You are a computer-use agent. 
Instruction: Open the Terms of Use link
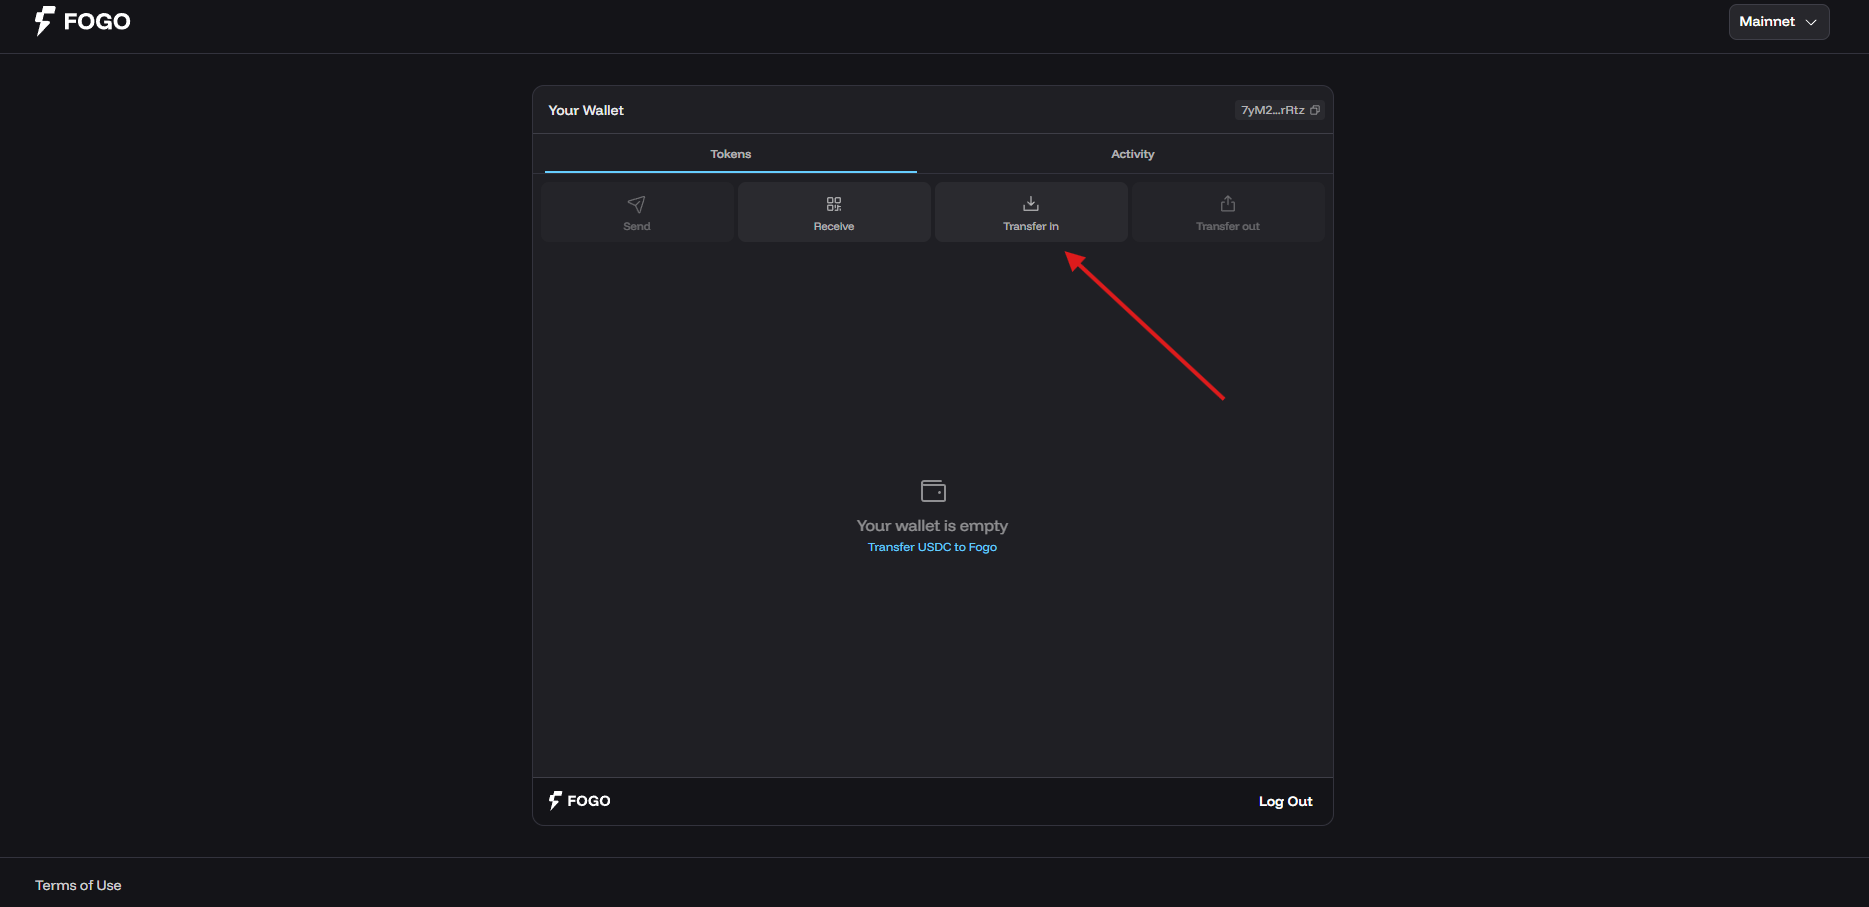pos(78,885)
